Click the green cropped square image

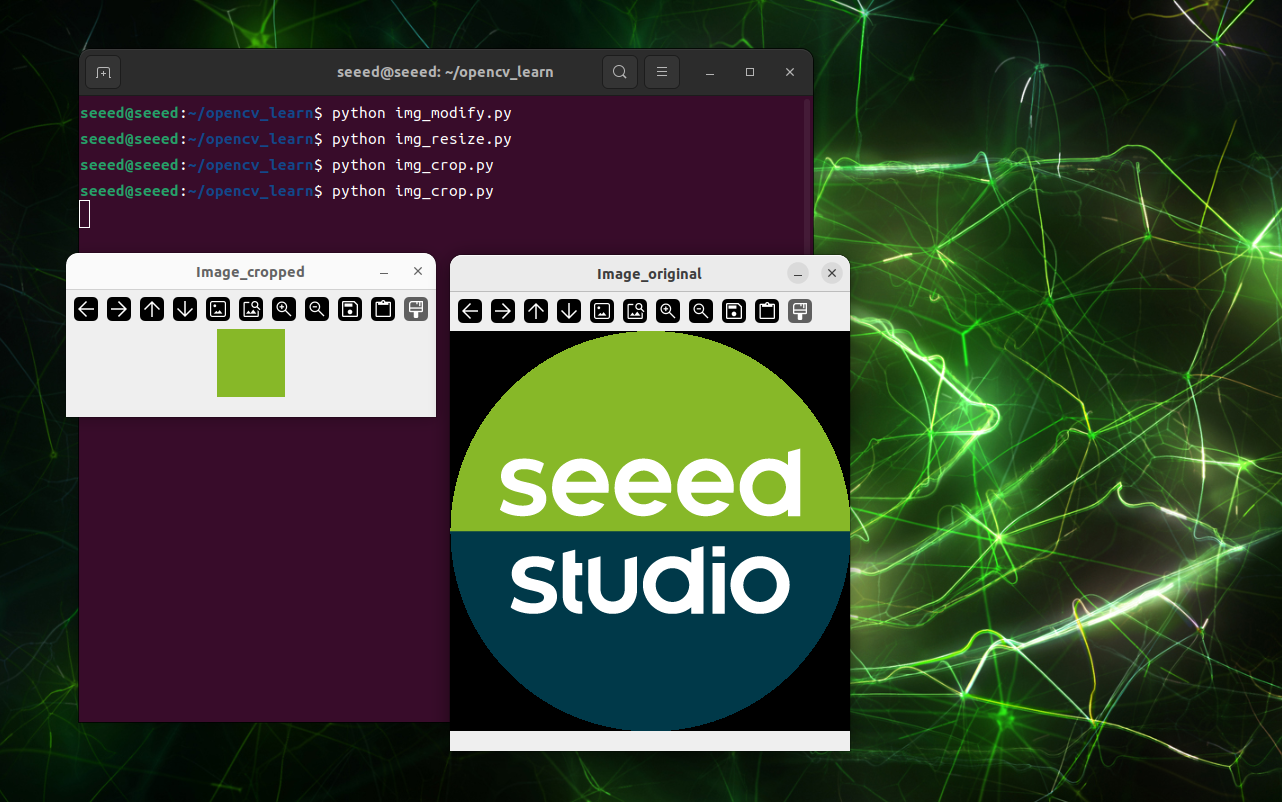pos(251,363)
